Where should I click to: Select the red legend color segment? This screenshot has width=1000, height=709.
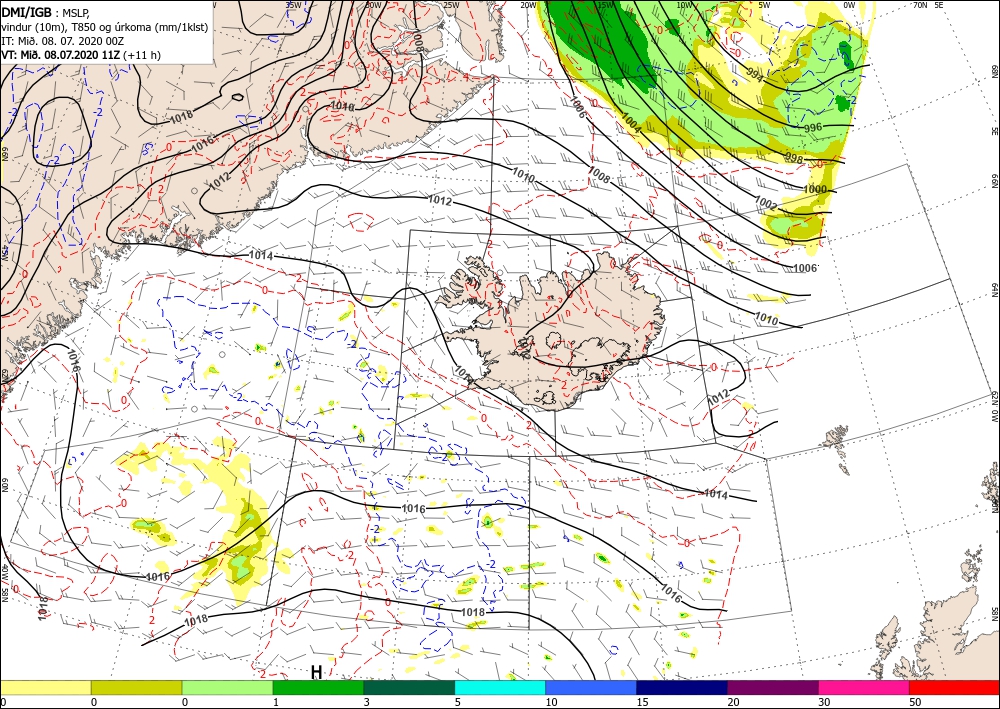pyautogui.click(x=955, y=687)
